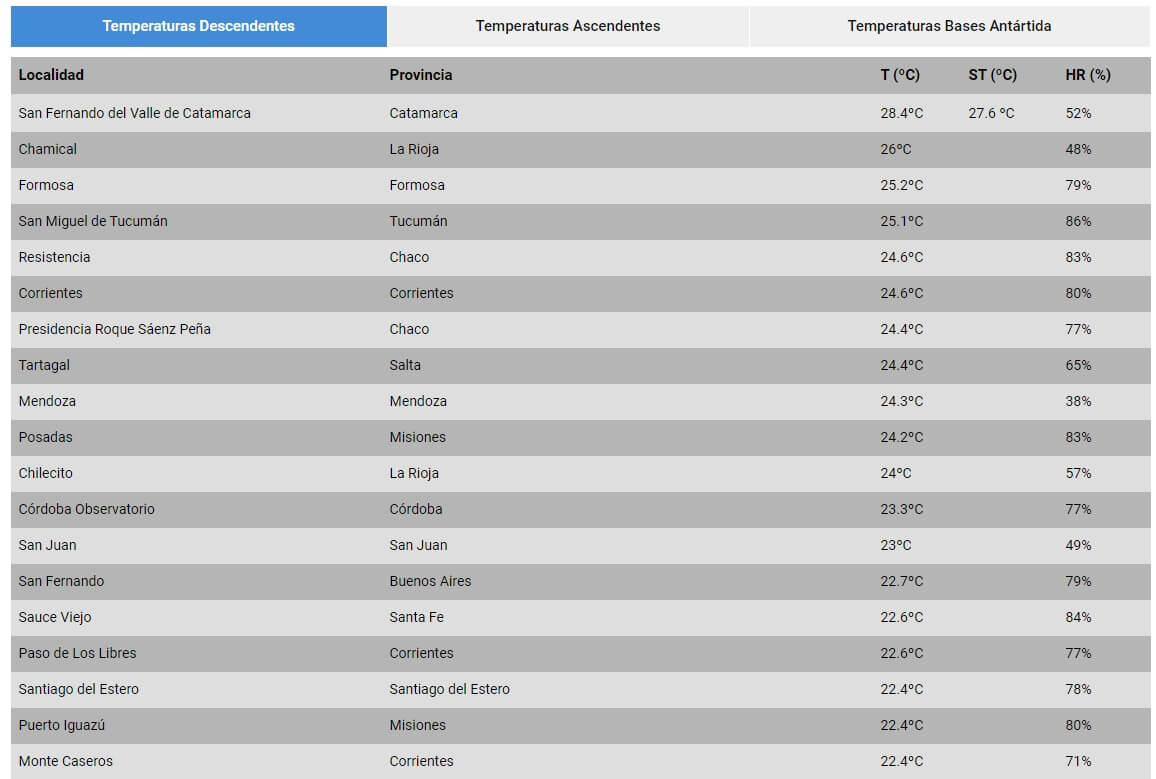This screenshot has height=779, width=1156.
Task: Select the Tartagal row locality name
Action: click(44, 365)
